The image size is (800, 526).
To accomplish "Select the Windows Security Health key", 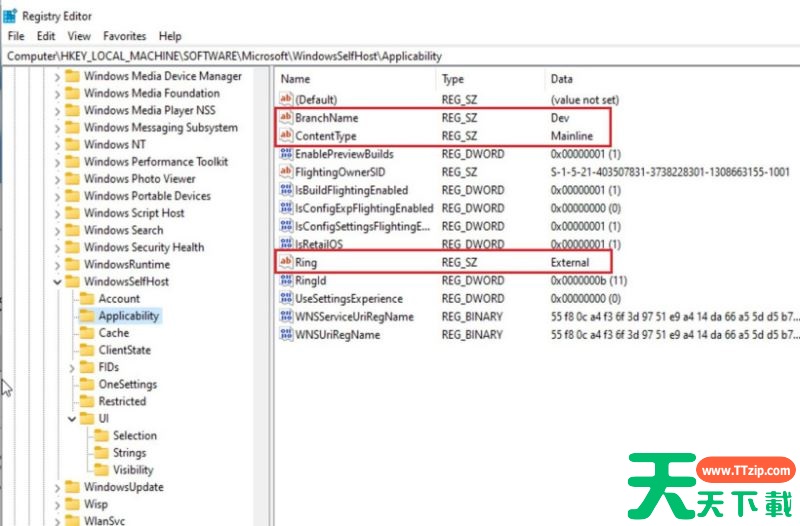I will (x=144, y=247).
